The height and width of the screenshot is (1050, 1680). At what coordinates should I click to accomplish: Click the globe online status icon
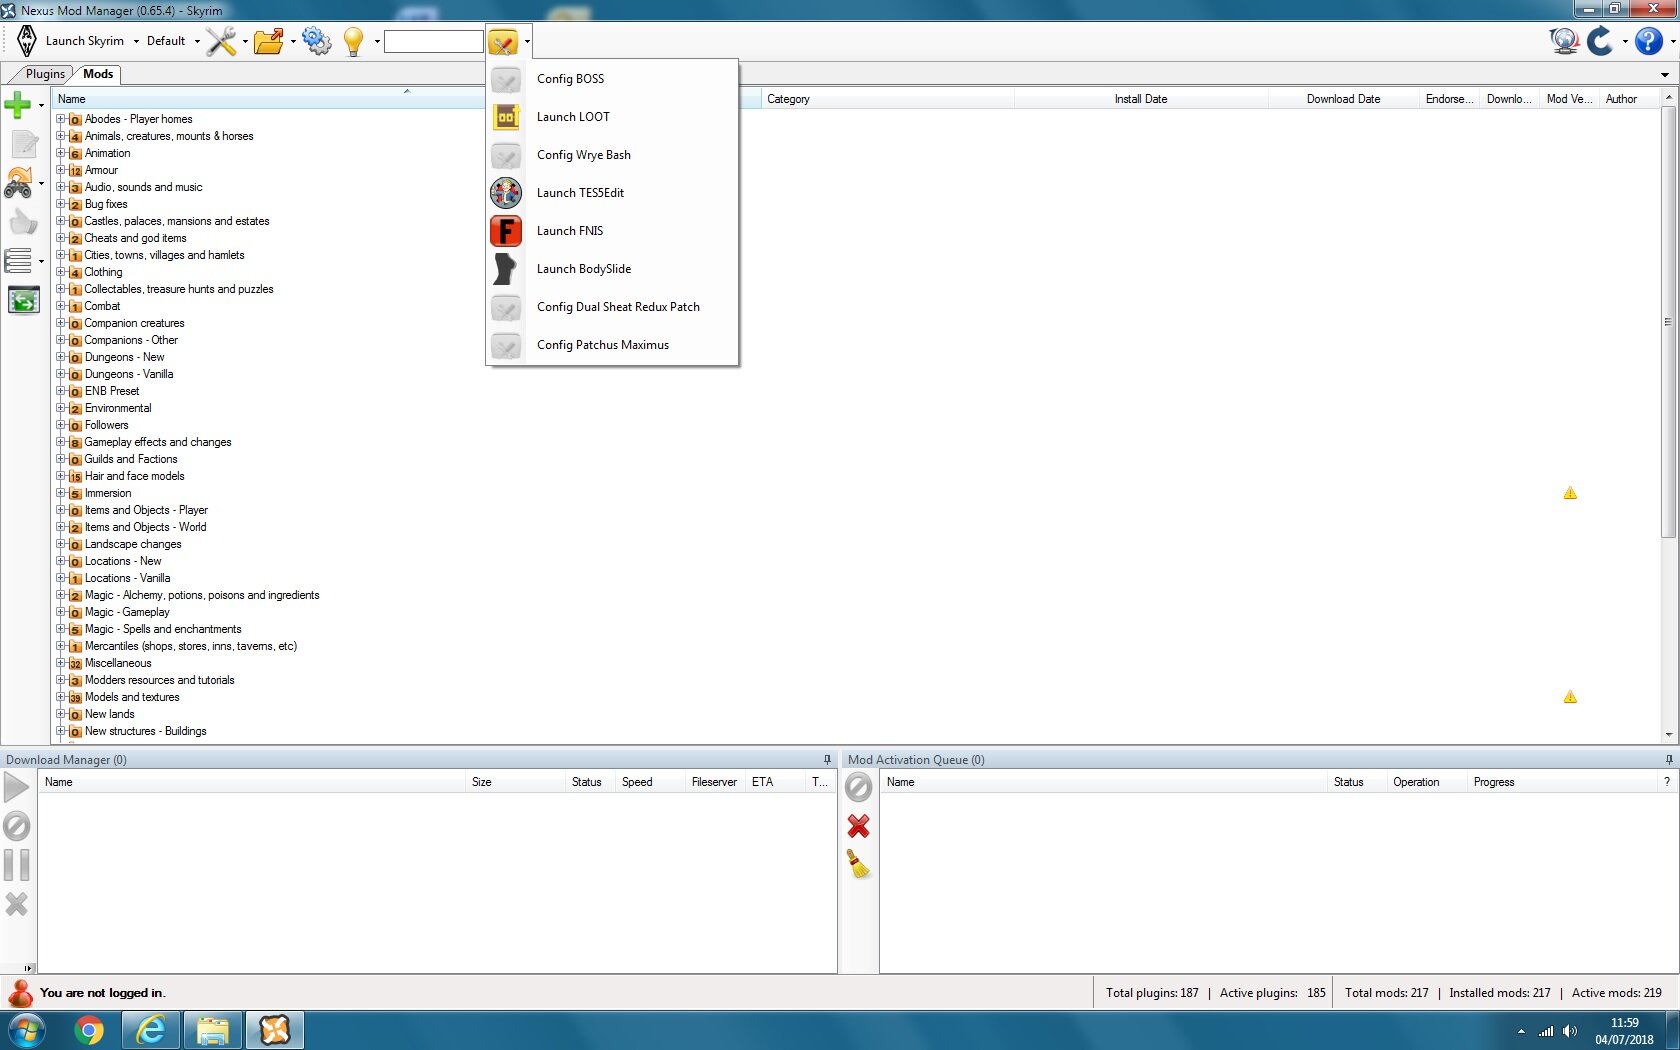(x=1564, y=41)
